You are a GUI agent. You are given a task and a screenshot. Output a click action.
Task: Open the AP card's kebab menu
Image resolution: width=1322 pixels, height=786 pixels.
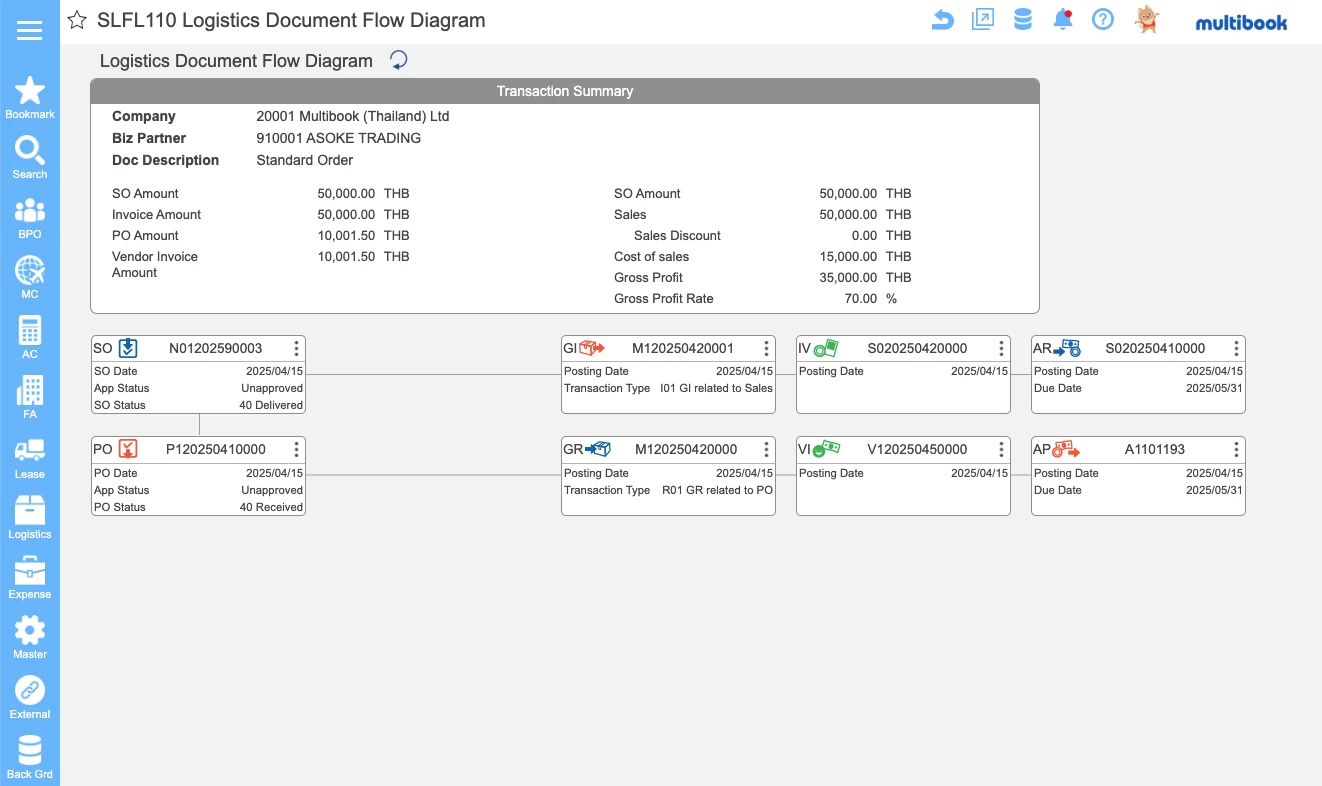[1236, 450]
